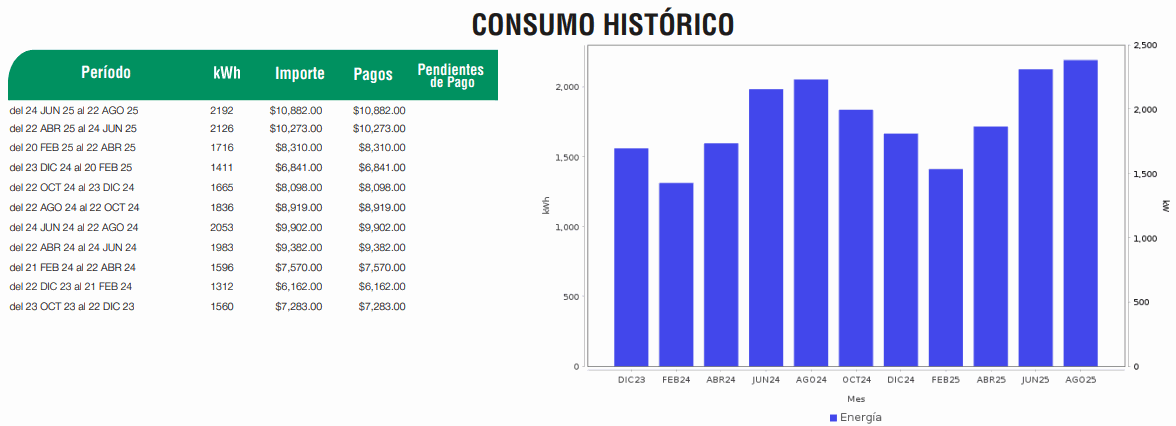Screen dimensions: 1176x426
Task: Click the DIC24 bar in chart
Action: point(902,250)
